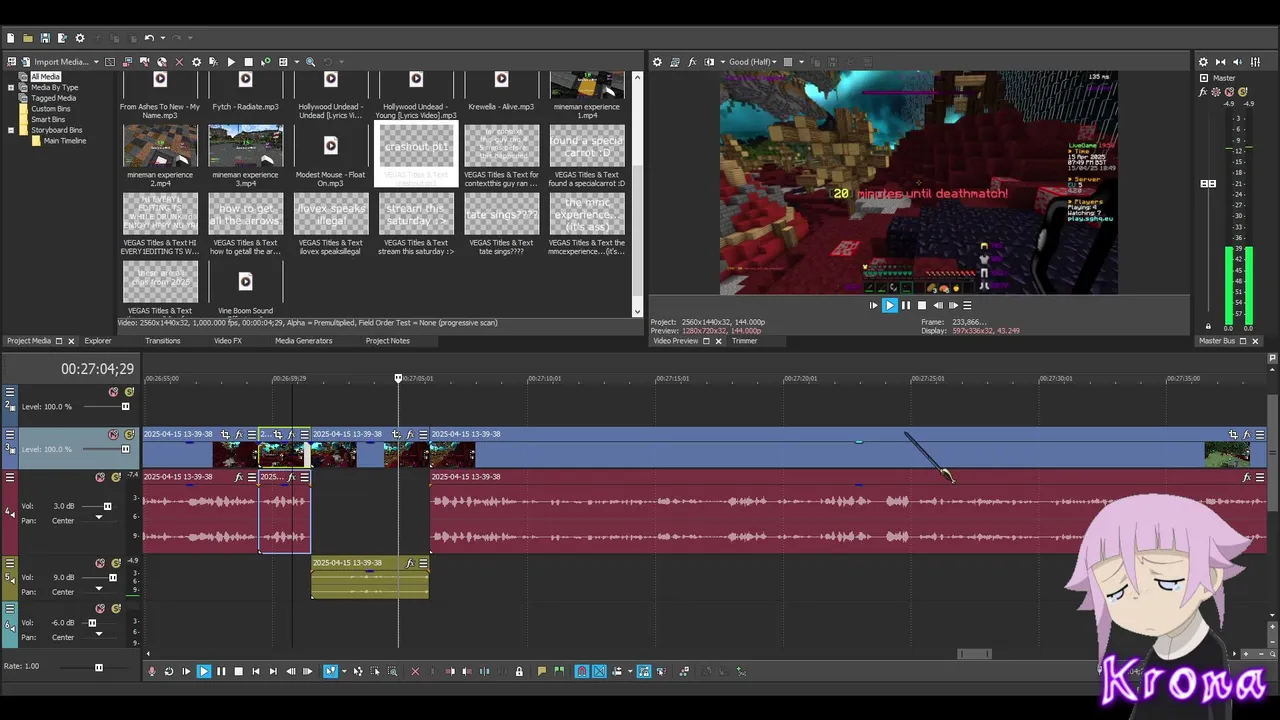This screenshot has width=1280, height=720.
Task: Save the project with the floppy disk icon
Action: pos(45,38)
